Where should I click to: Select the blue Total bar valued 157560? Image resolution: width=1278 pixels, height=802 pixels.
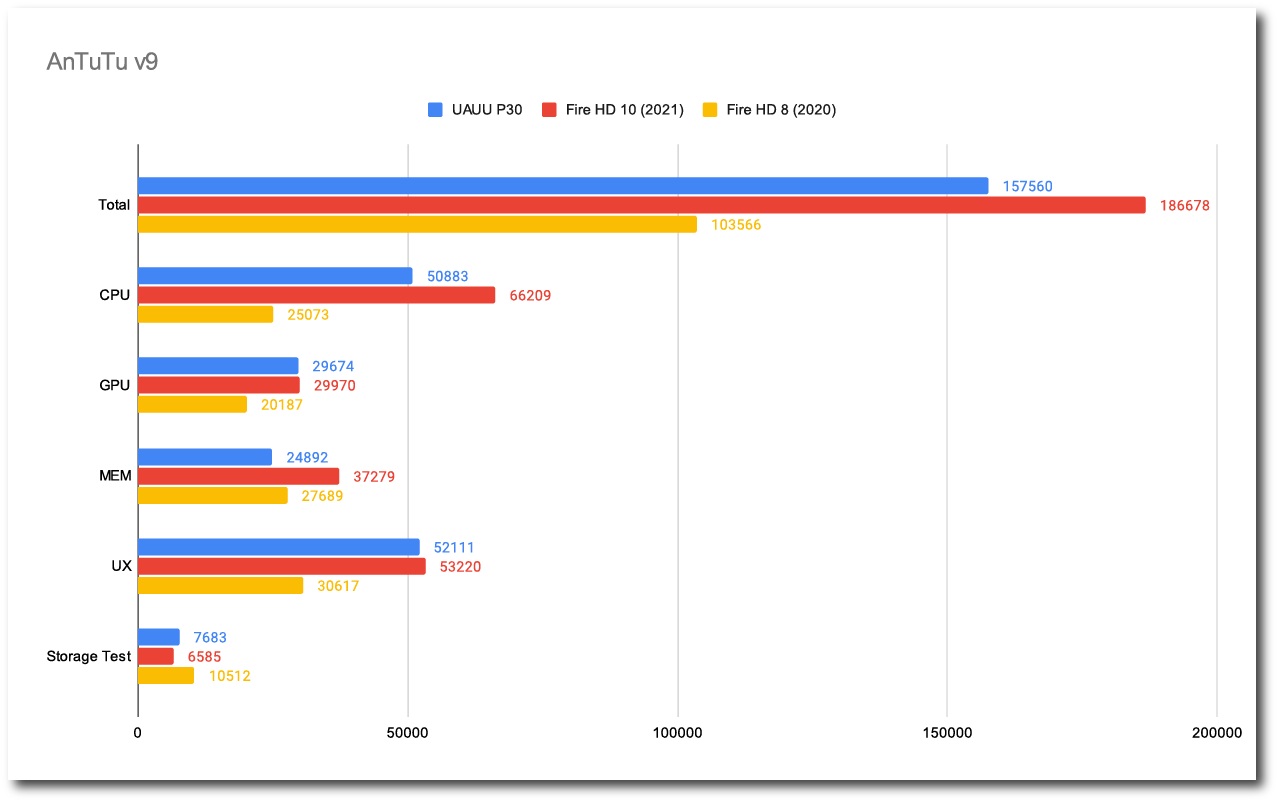click(562, 186)
